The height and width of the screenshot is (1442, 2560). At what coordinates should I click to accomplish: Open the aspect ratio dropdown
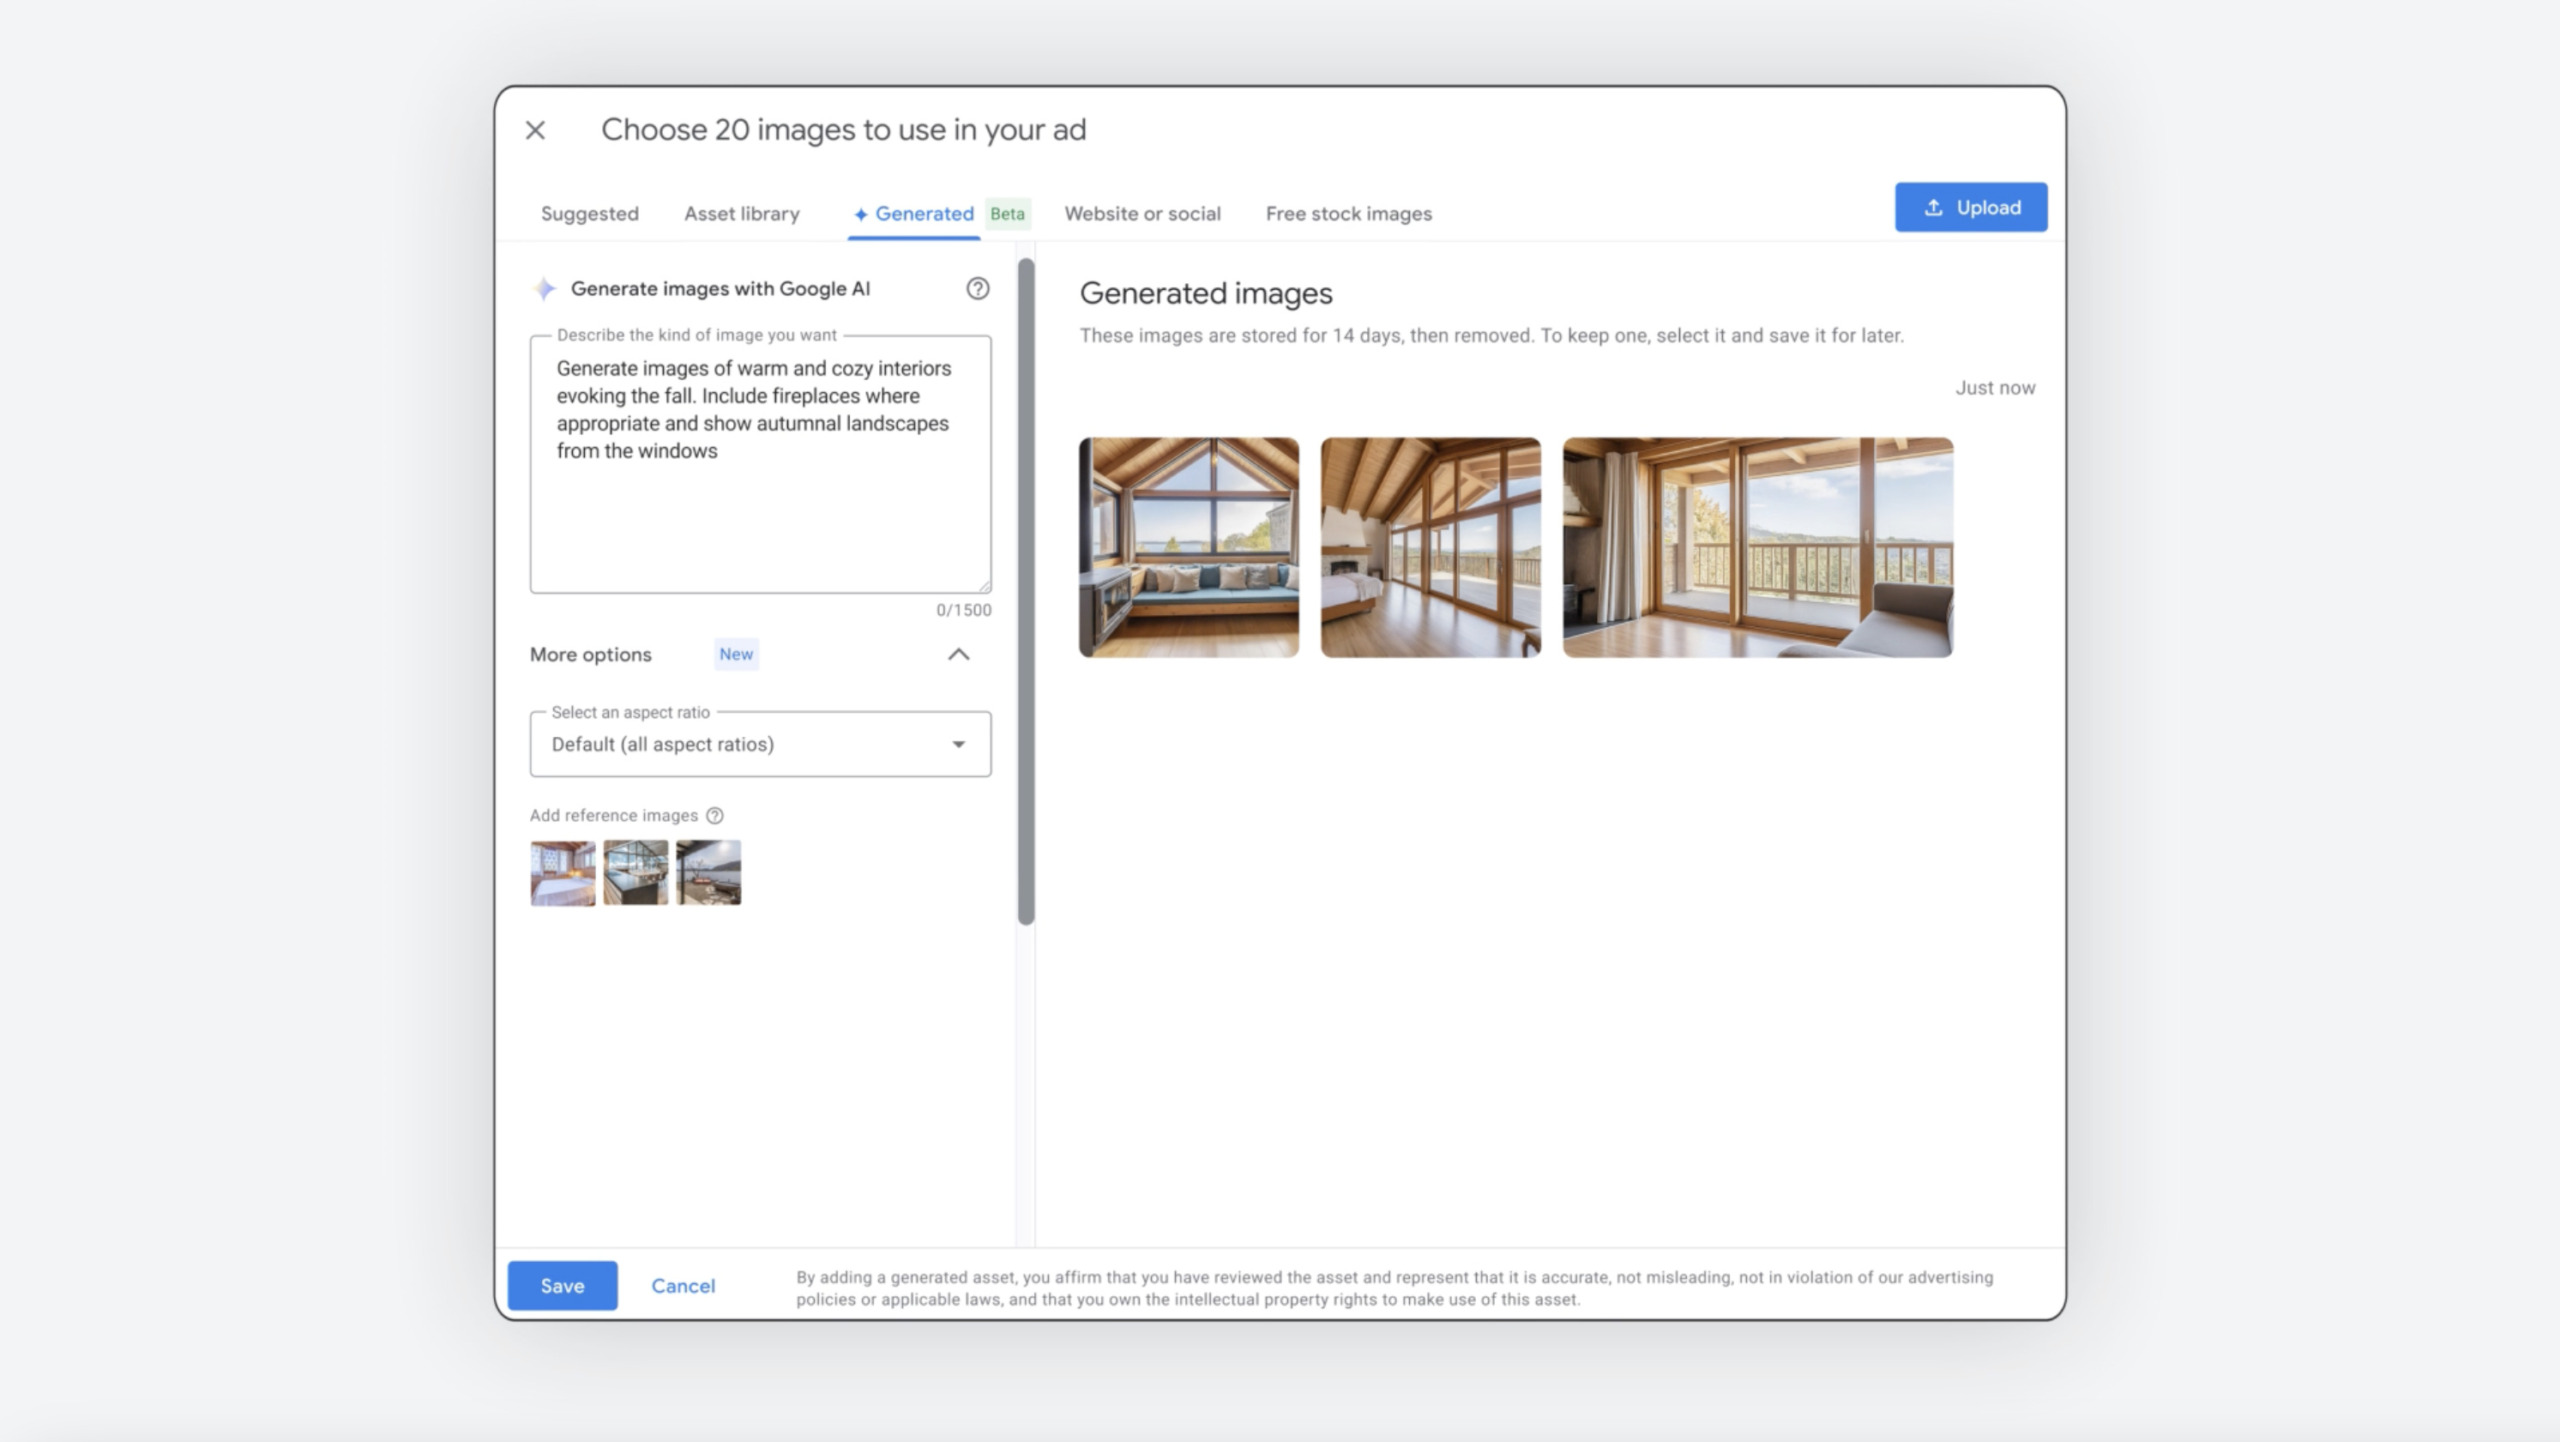pyautogui.click(x=760, y=744)
